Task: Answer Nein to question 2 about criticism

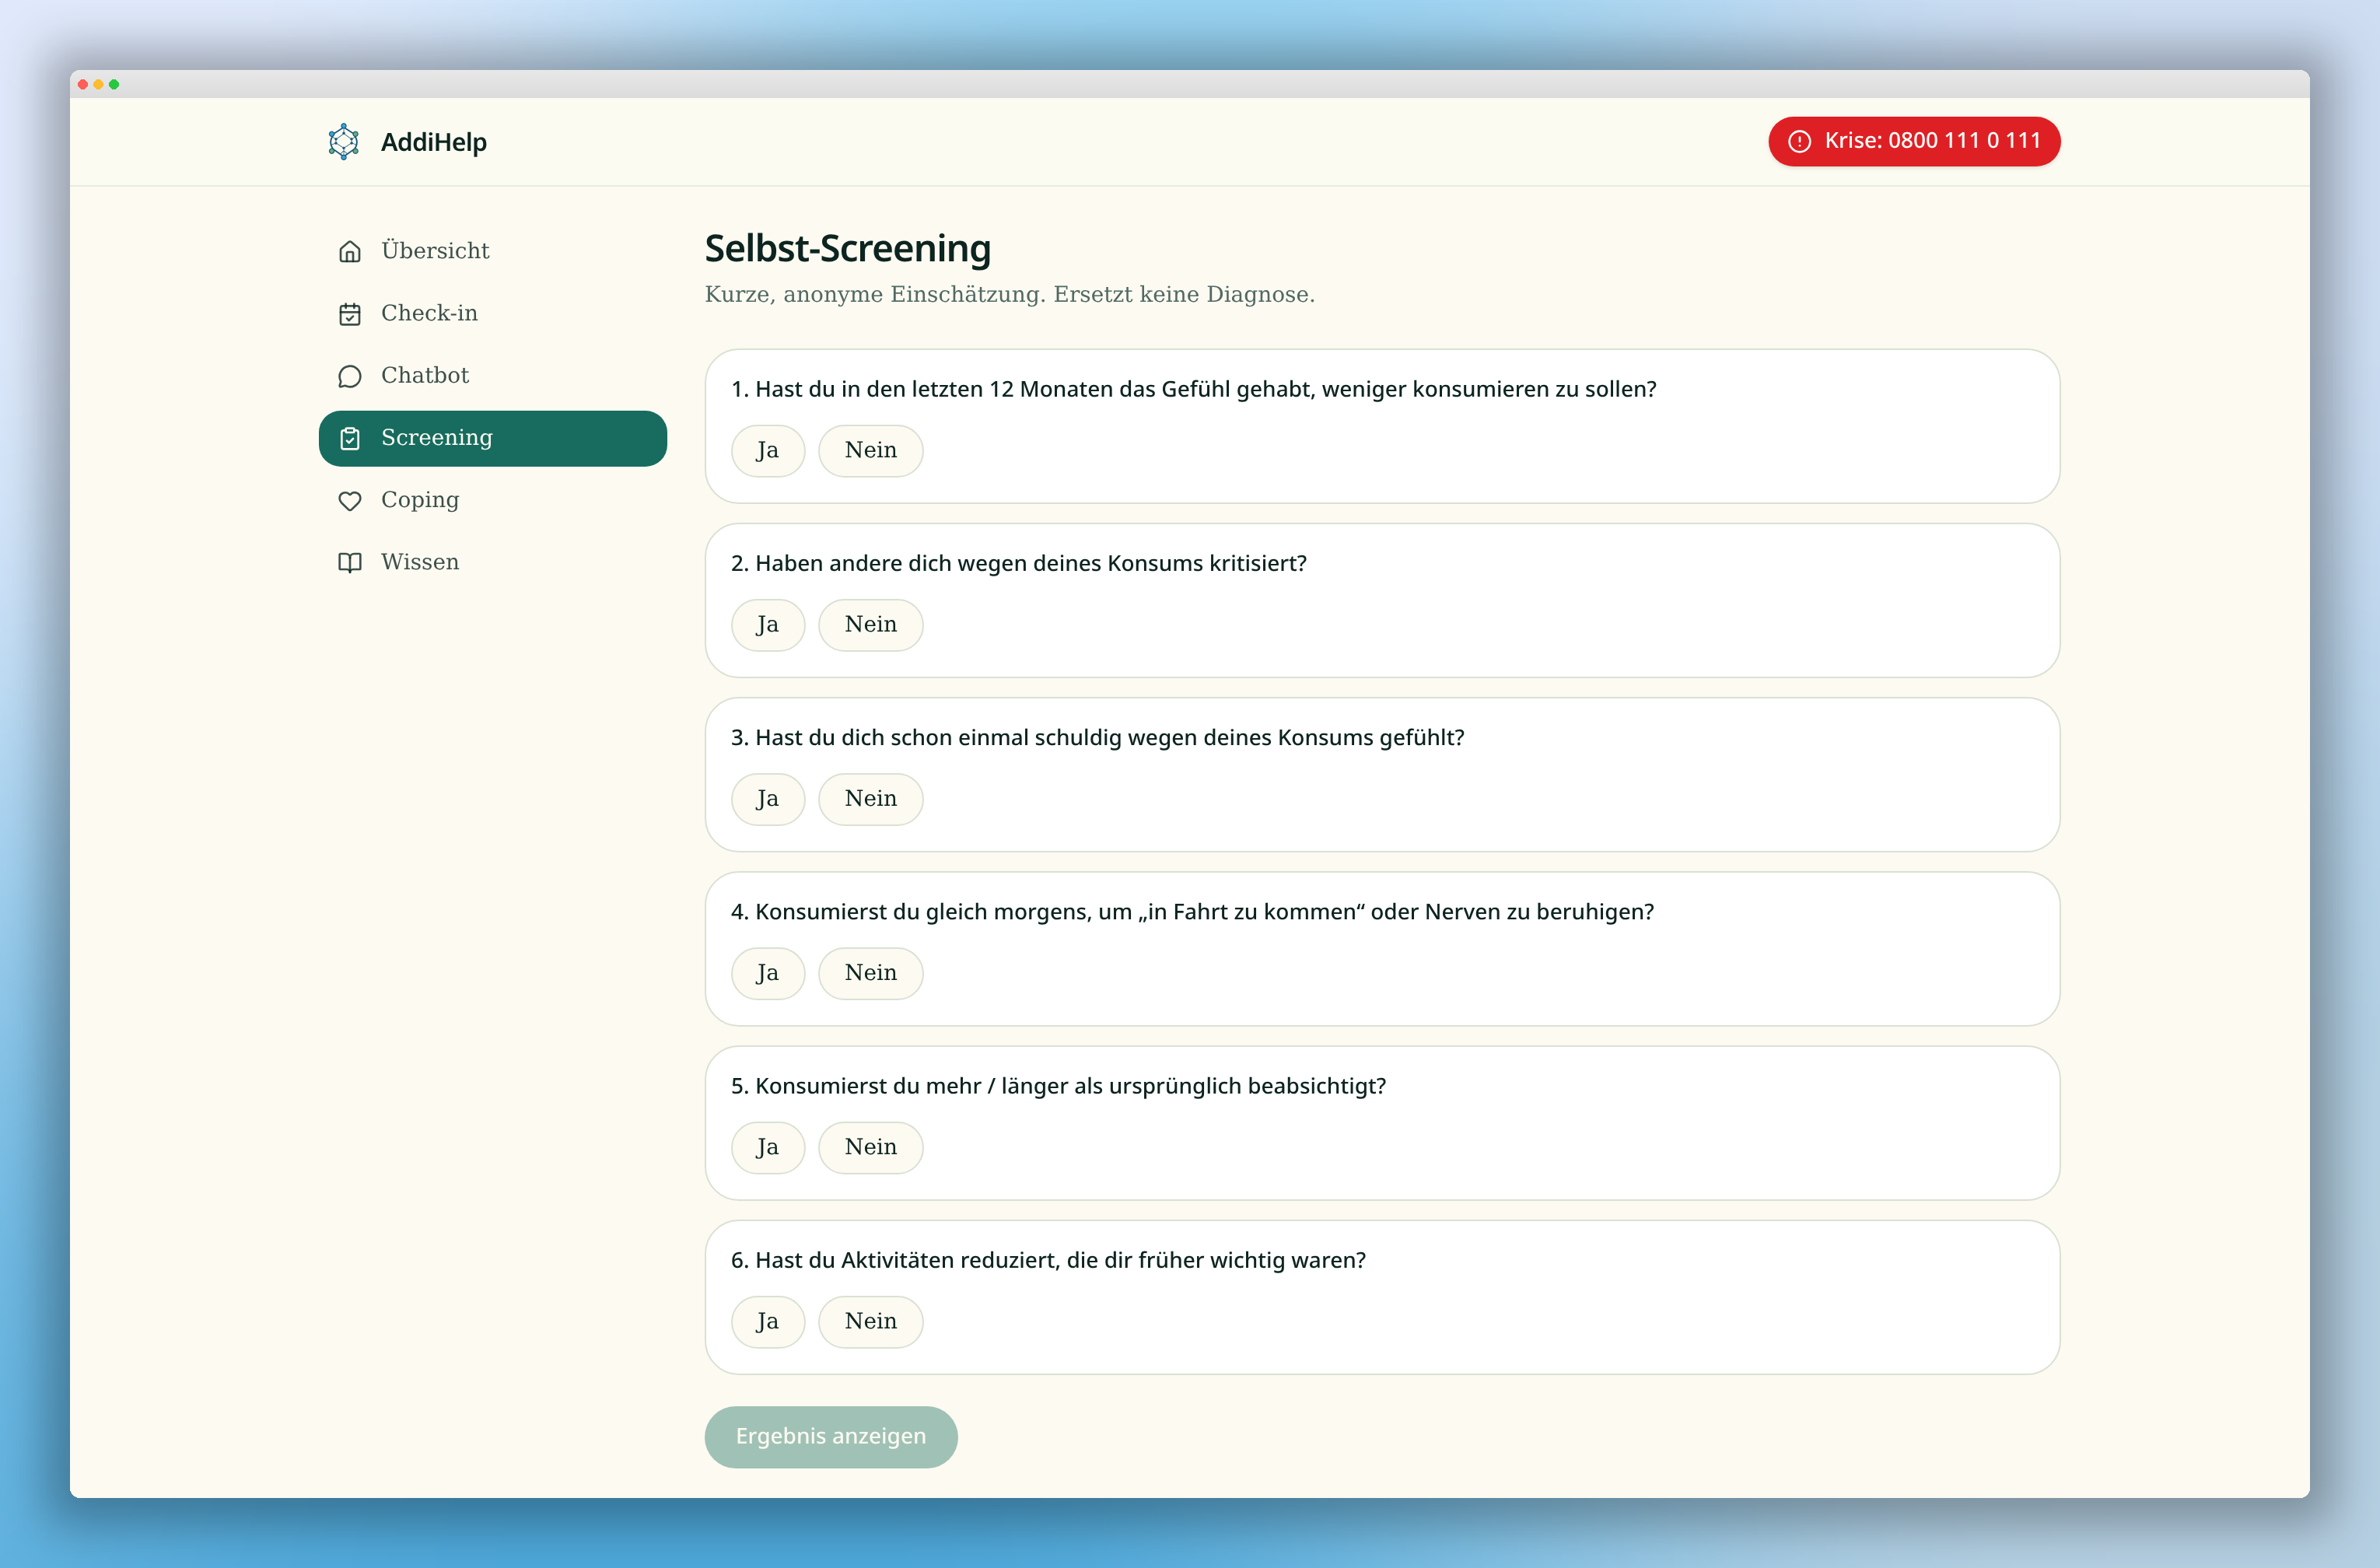Action: pyautogui.click(x=870, y=624)
